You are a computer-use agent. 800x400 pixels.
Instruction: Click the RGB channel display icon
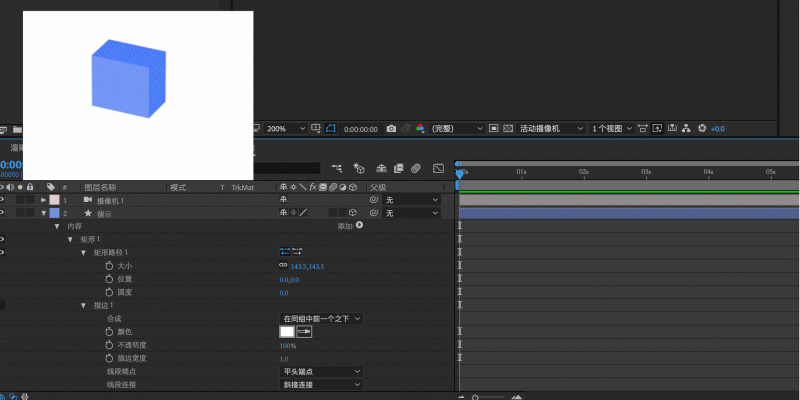click(x=420, y=129)
